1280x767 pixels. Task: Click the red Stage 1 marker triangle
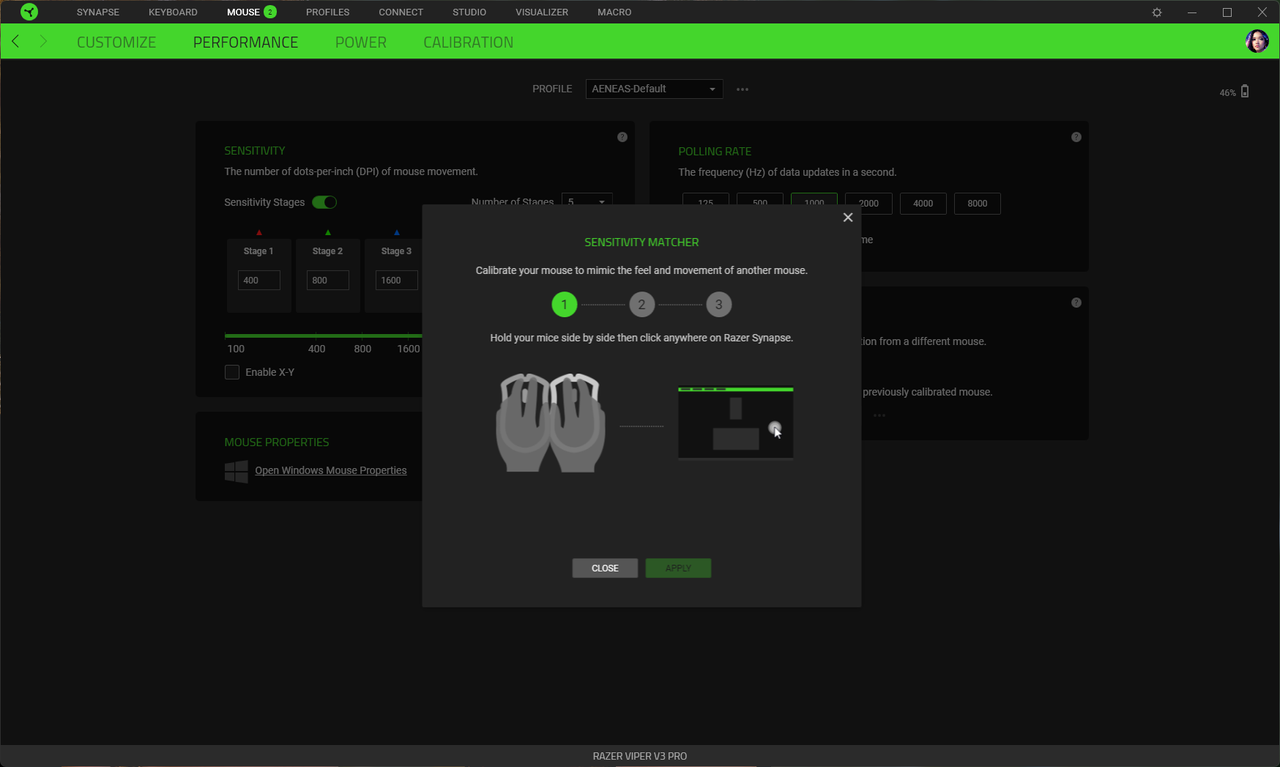coord(259,232)
